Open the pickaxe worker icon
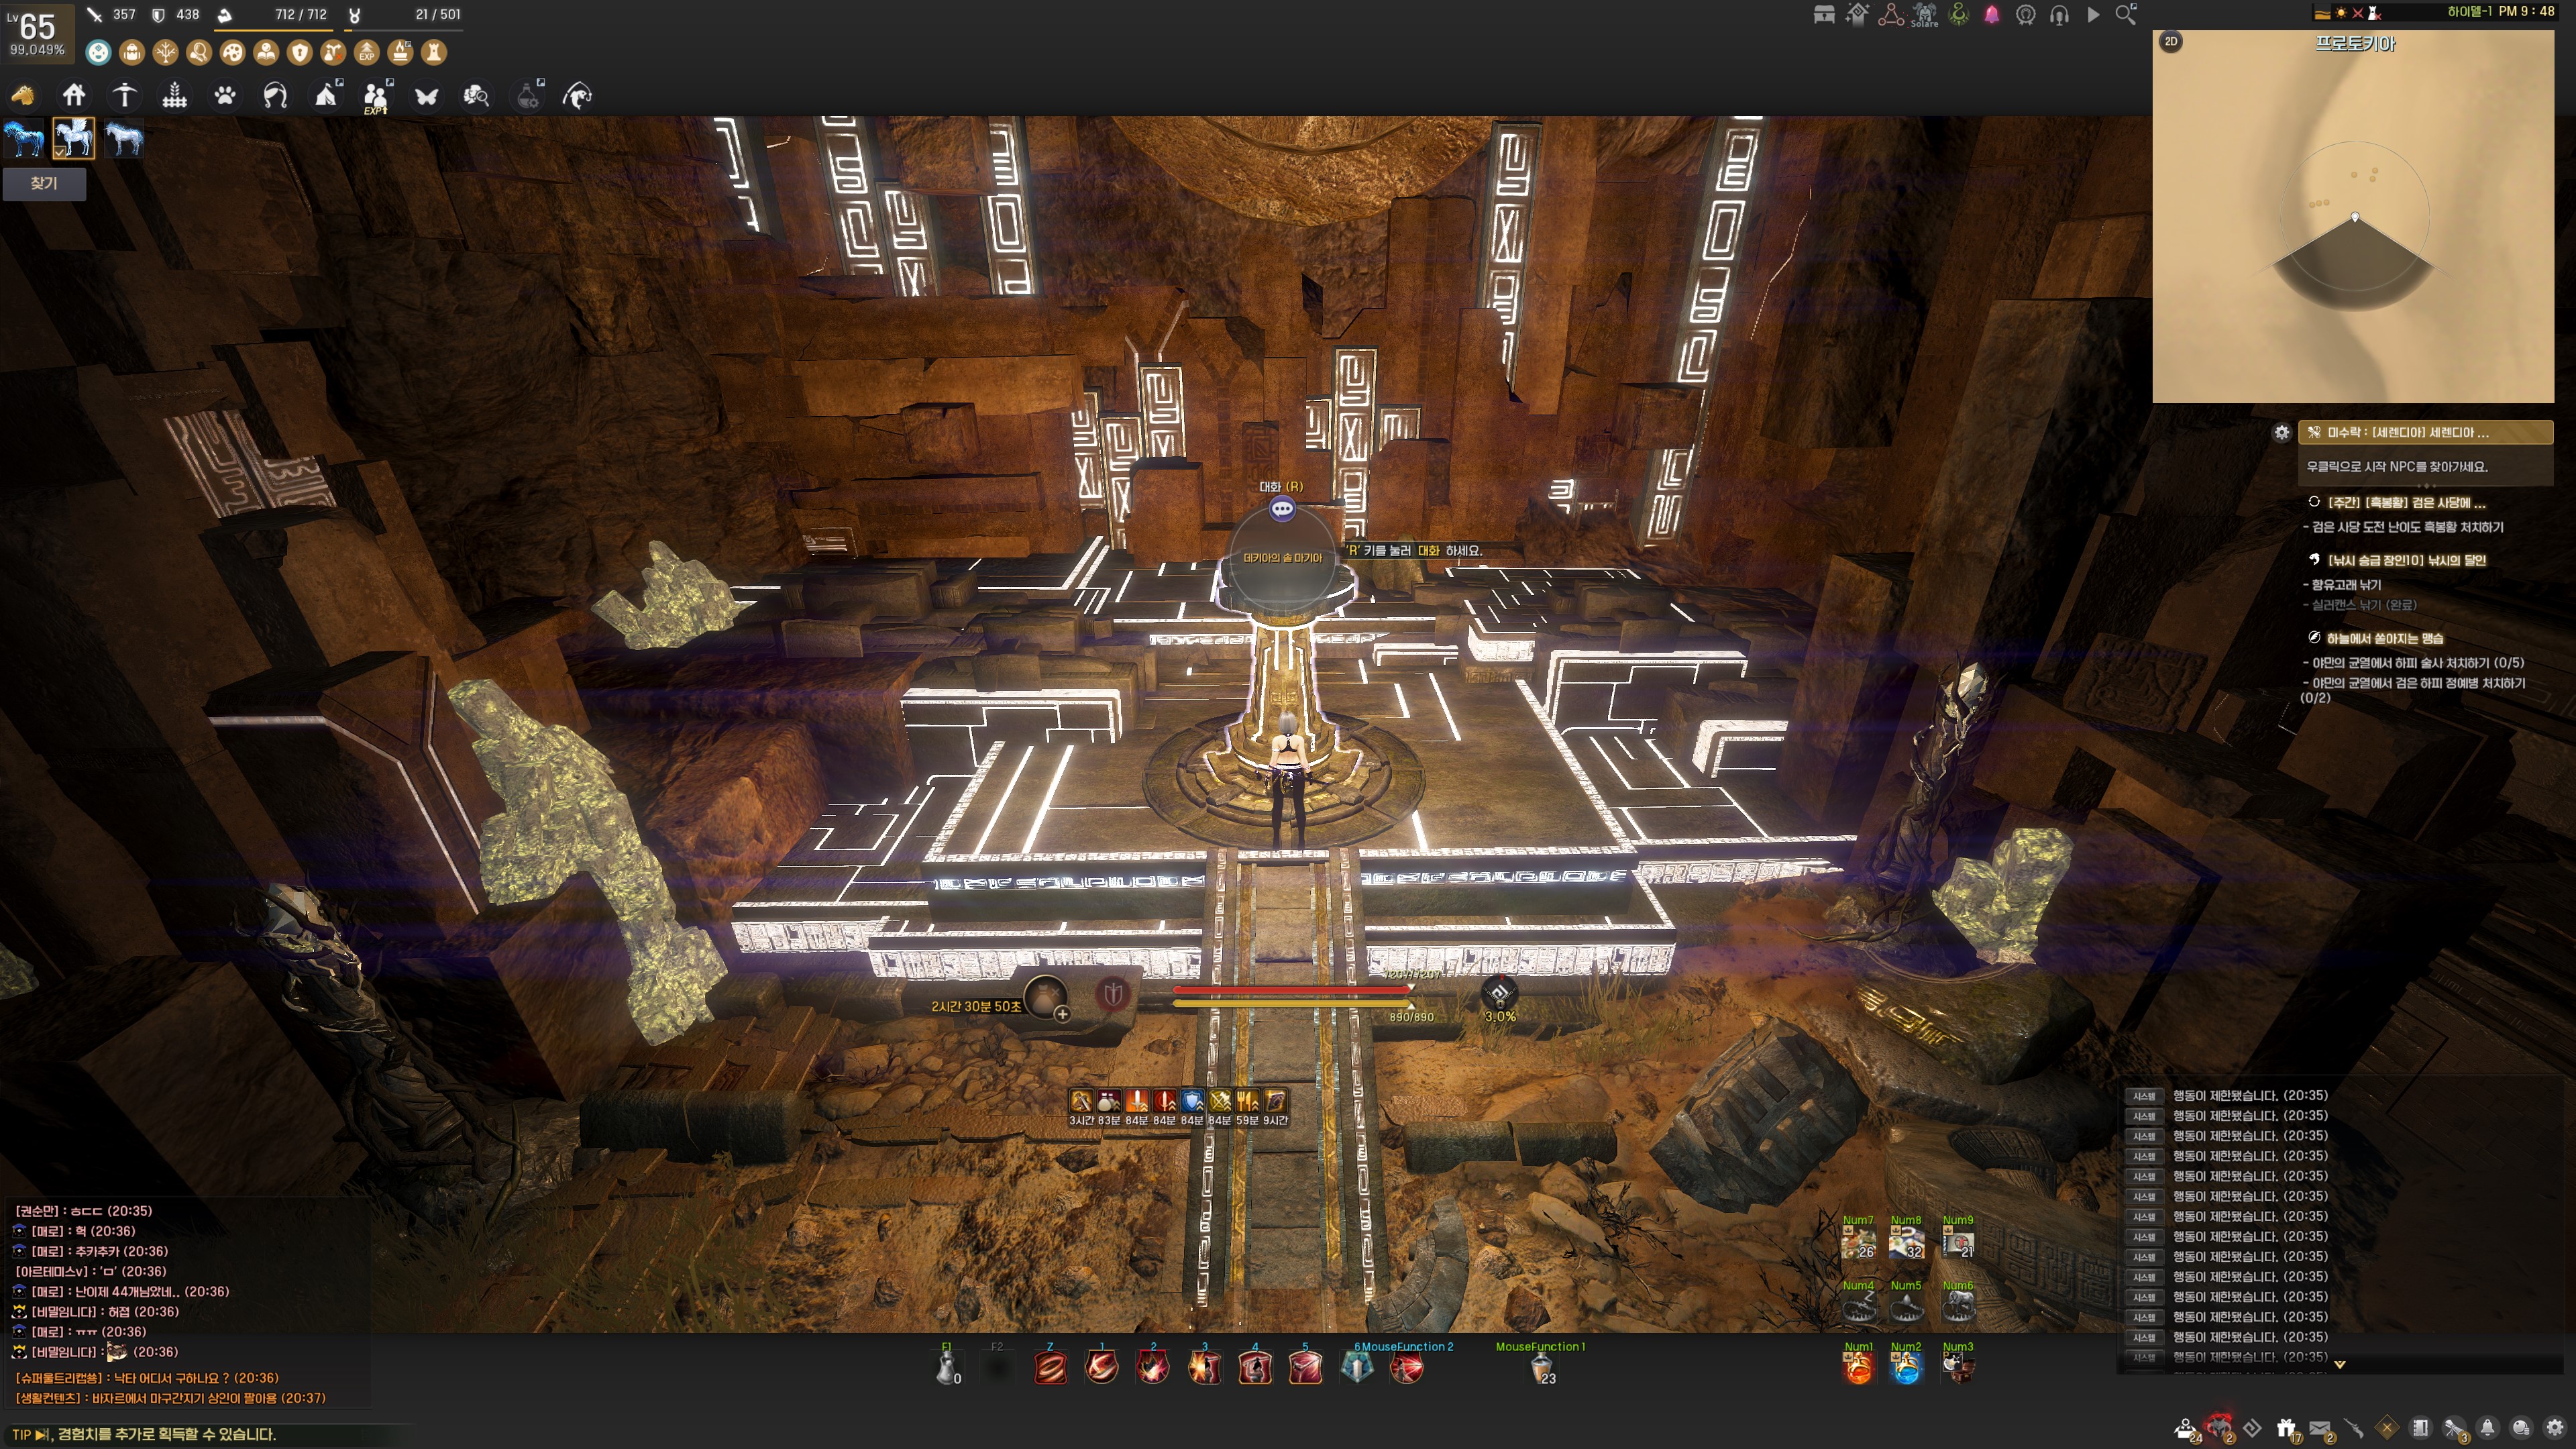Viewport: 2576px width, 1449px height. (124, 96)
